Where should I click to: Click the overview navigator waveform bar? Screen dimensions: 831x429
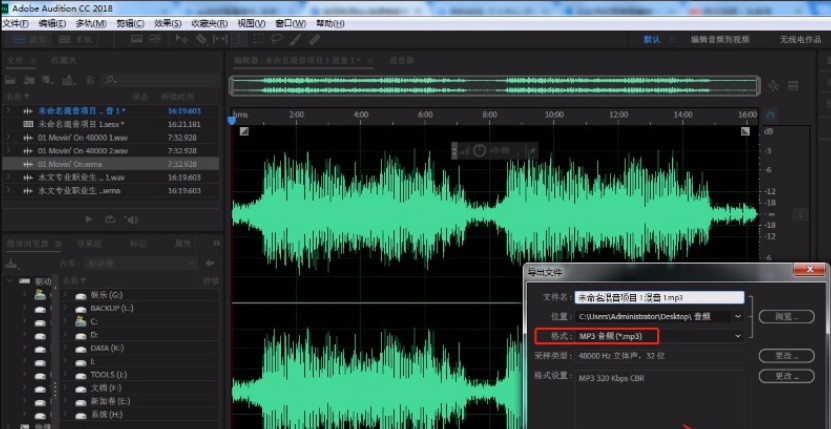pos(495,86)
